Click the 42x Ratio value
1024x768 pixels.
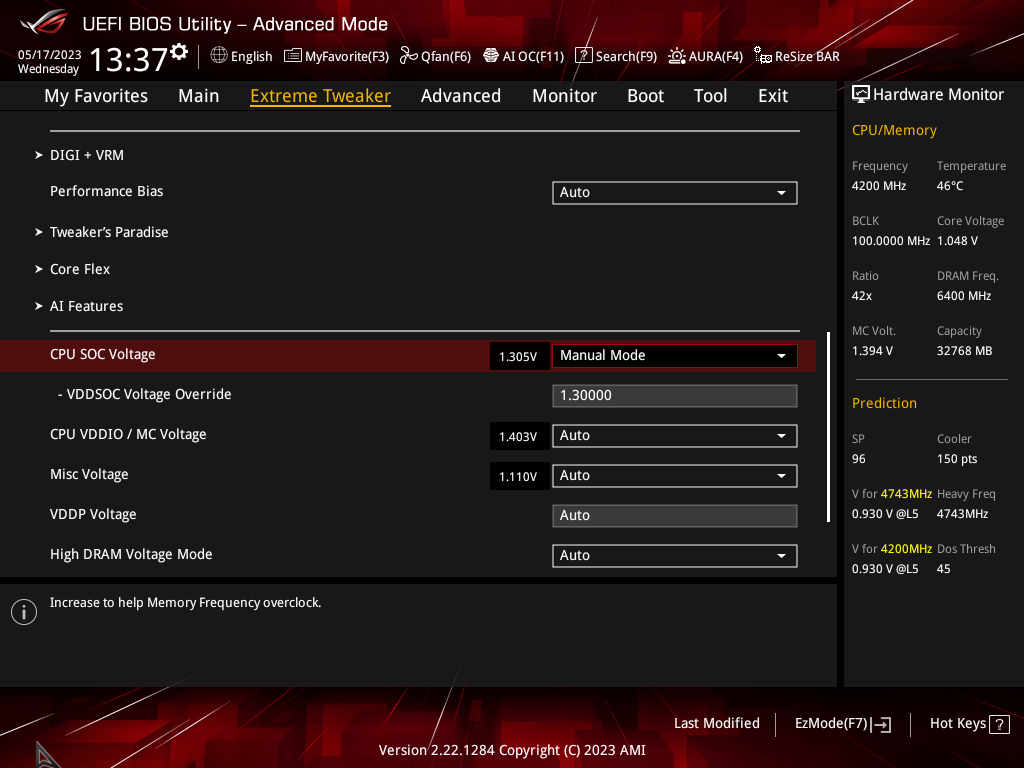click(861, 296)
